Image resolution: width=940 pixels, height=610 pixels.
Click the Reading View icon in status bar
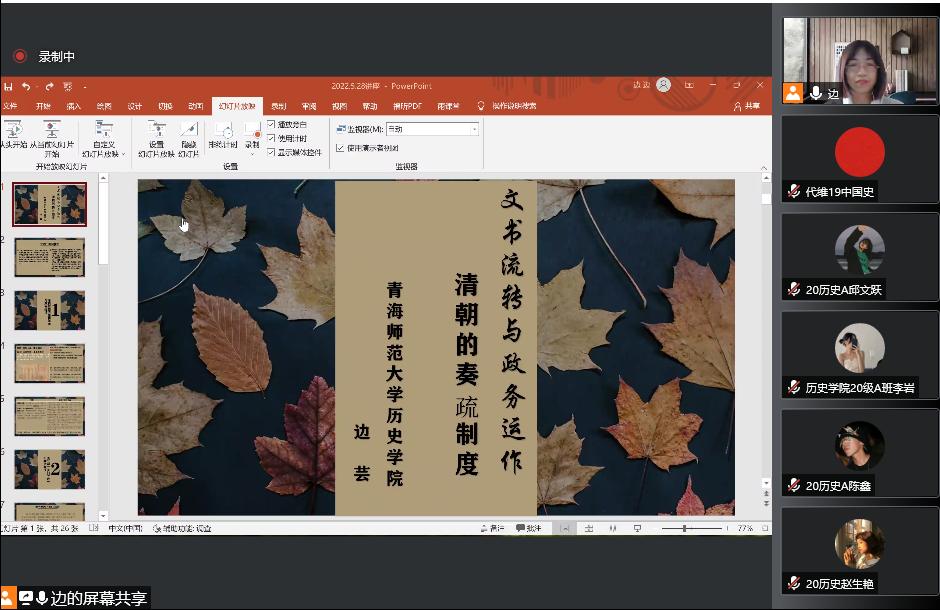612,528
